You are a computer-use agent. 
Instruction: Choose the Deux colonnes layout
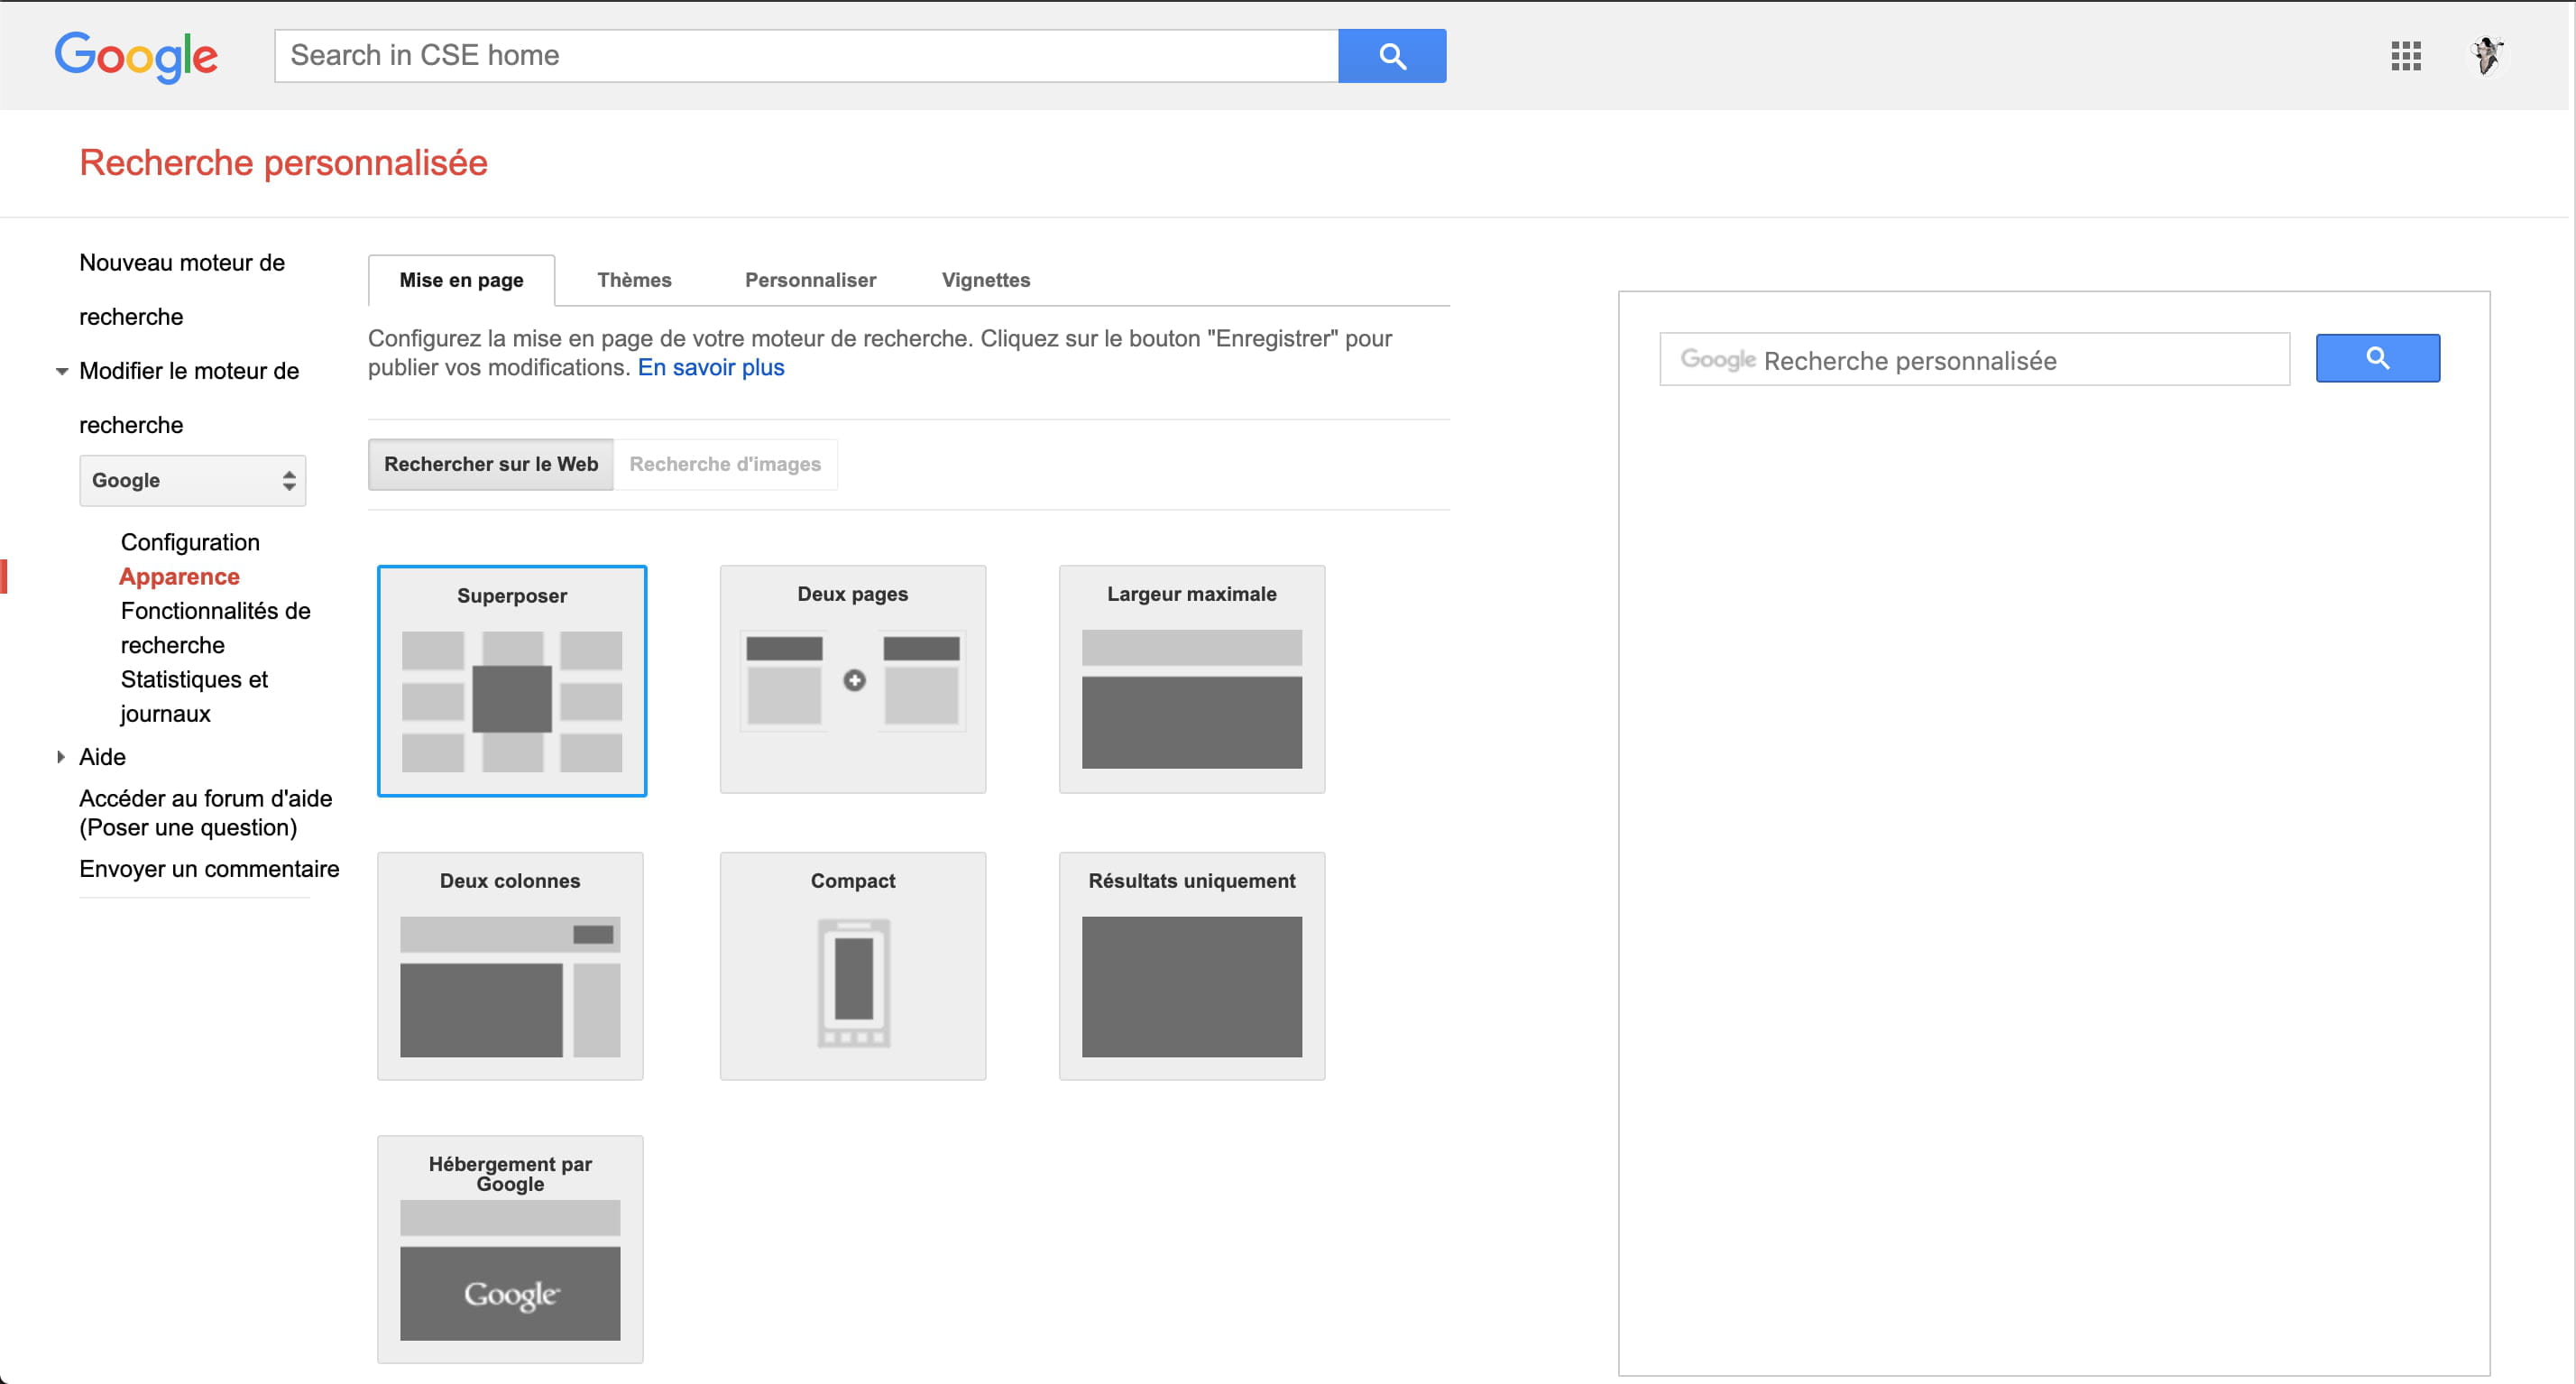(510, 966)
